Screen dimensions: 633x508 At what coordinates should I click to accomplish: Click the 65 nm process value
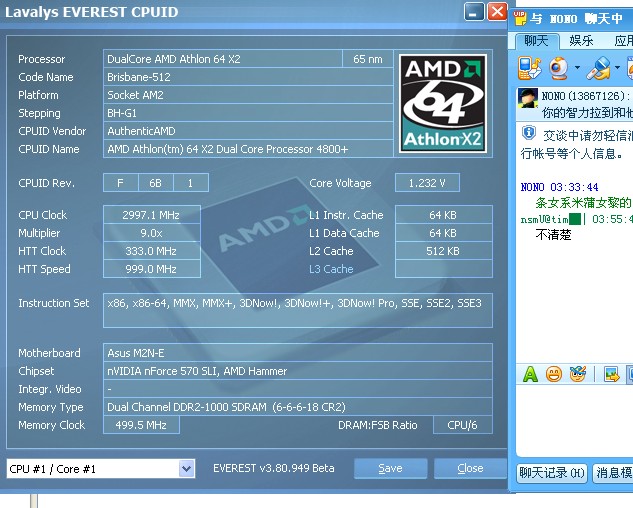[368, 59]
